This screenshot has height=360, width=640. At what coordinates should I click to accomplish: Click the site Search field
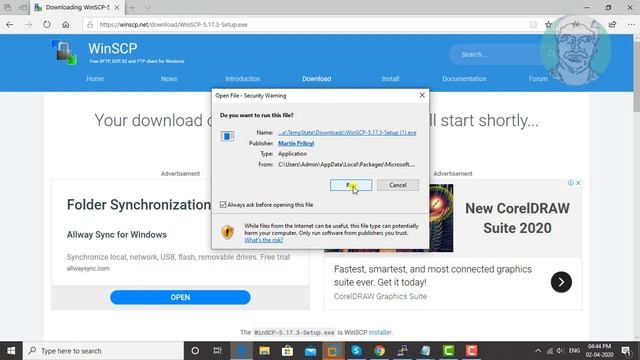502,54
